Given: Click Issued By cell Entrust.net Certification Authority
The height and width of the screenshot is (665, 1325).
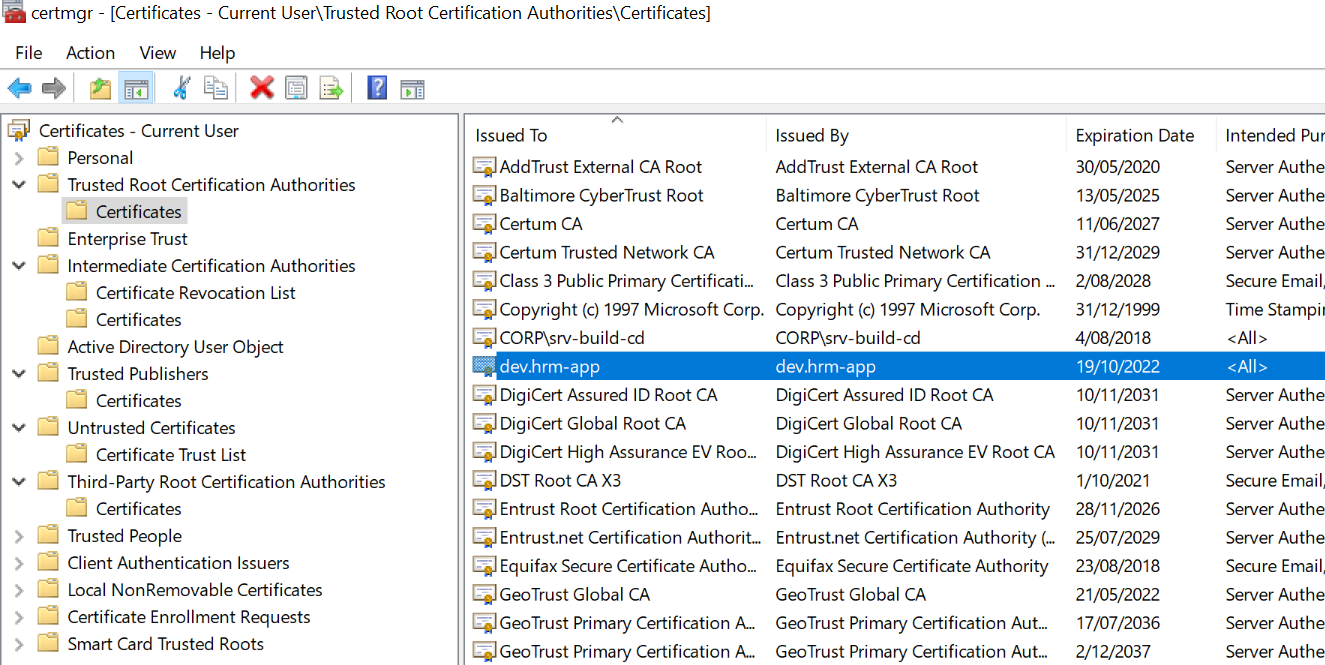Looking at the screenshot, I should tap(915, 538).
